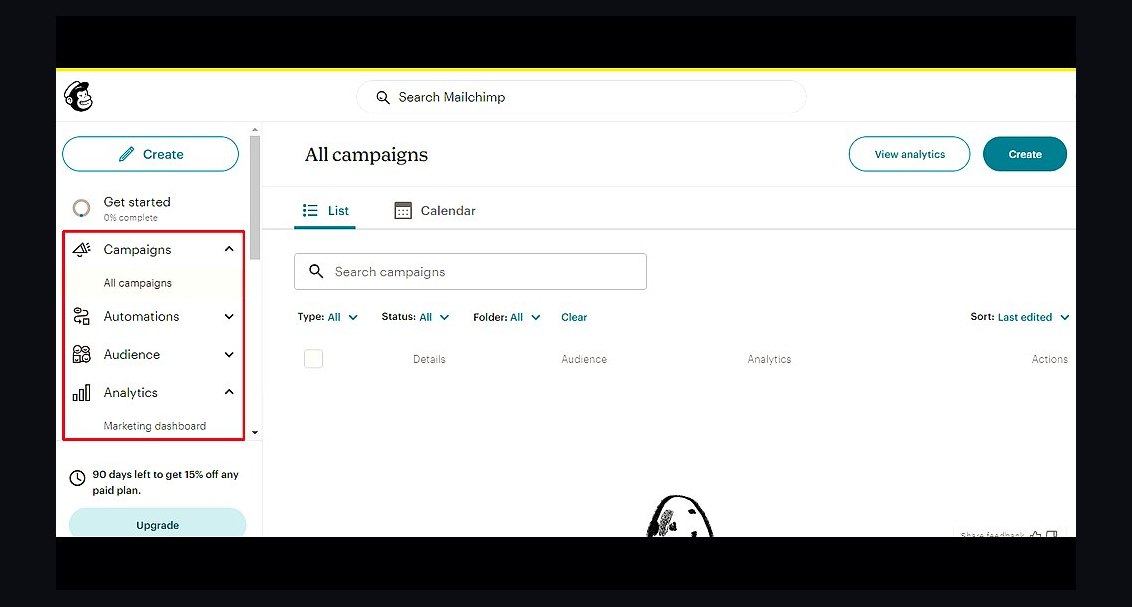Click the List view bullet icon
Image resolution: width=1132 pixels, height=607 pixels.
tap(310, 210)
